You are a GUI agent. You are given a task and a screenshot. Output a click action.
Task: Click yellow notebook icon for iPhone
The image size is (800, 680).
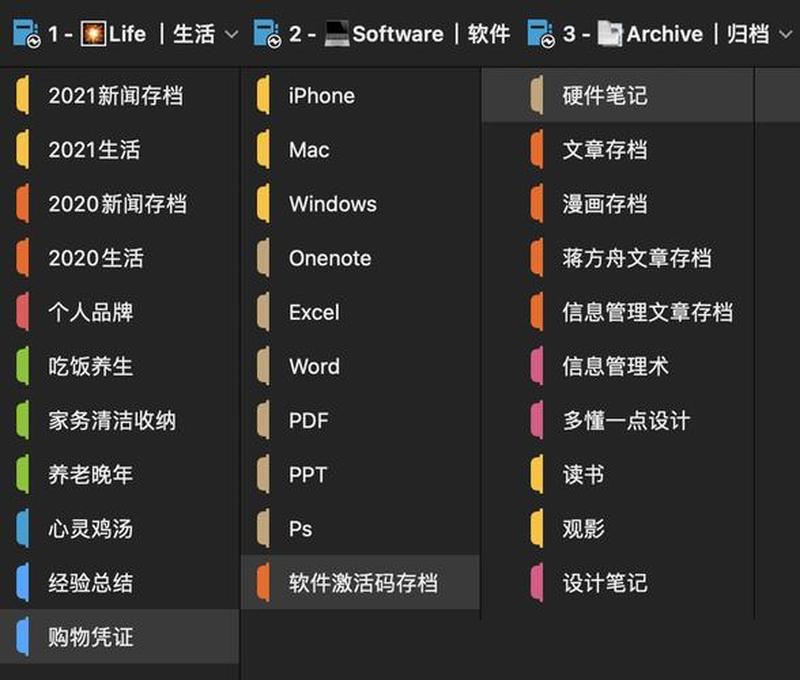pyautogui.click(x=263, y=94)
